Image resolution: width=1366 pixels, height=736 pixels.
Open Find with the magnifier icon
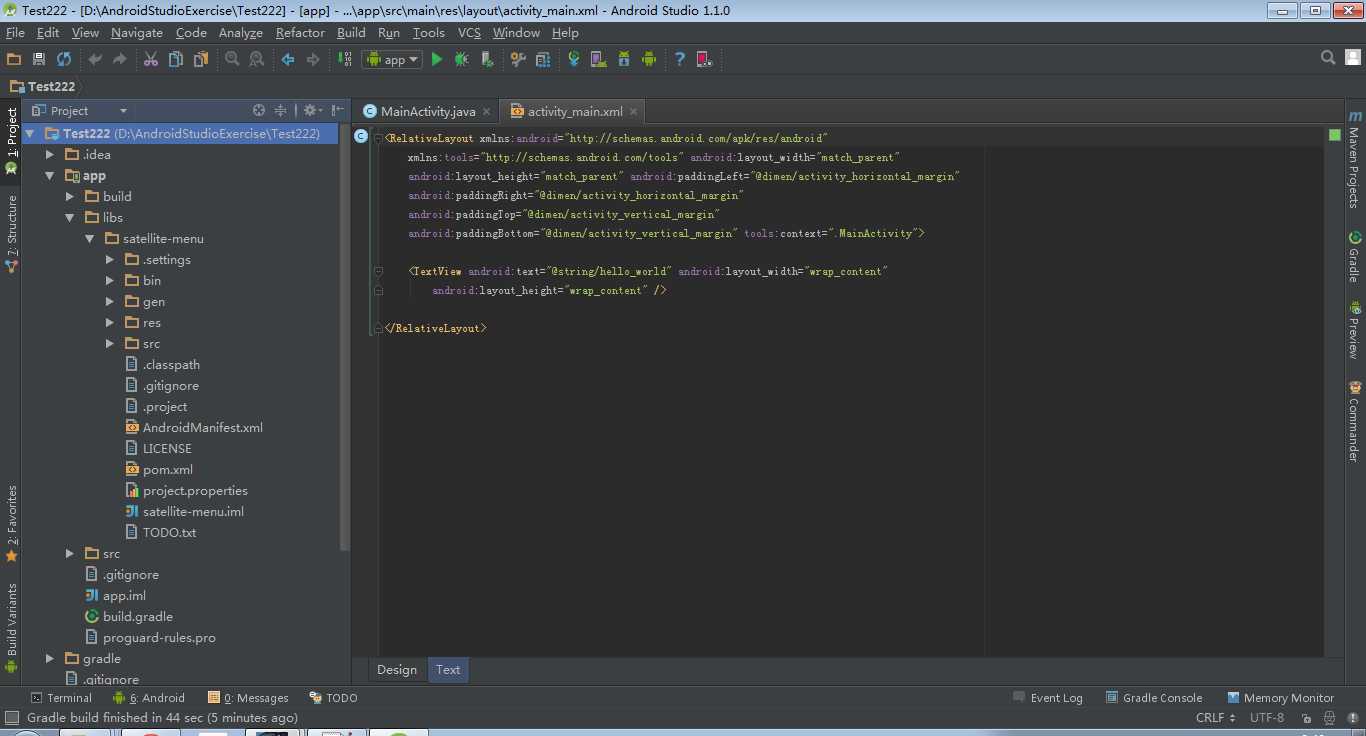click(232, 59)
